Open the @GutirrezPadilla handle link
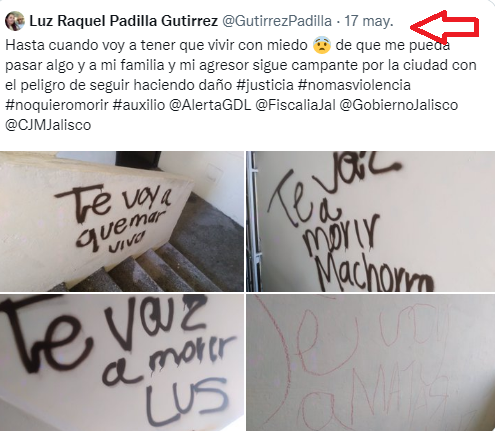This screenshot has height=431, width=495. coord(277,21)
